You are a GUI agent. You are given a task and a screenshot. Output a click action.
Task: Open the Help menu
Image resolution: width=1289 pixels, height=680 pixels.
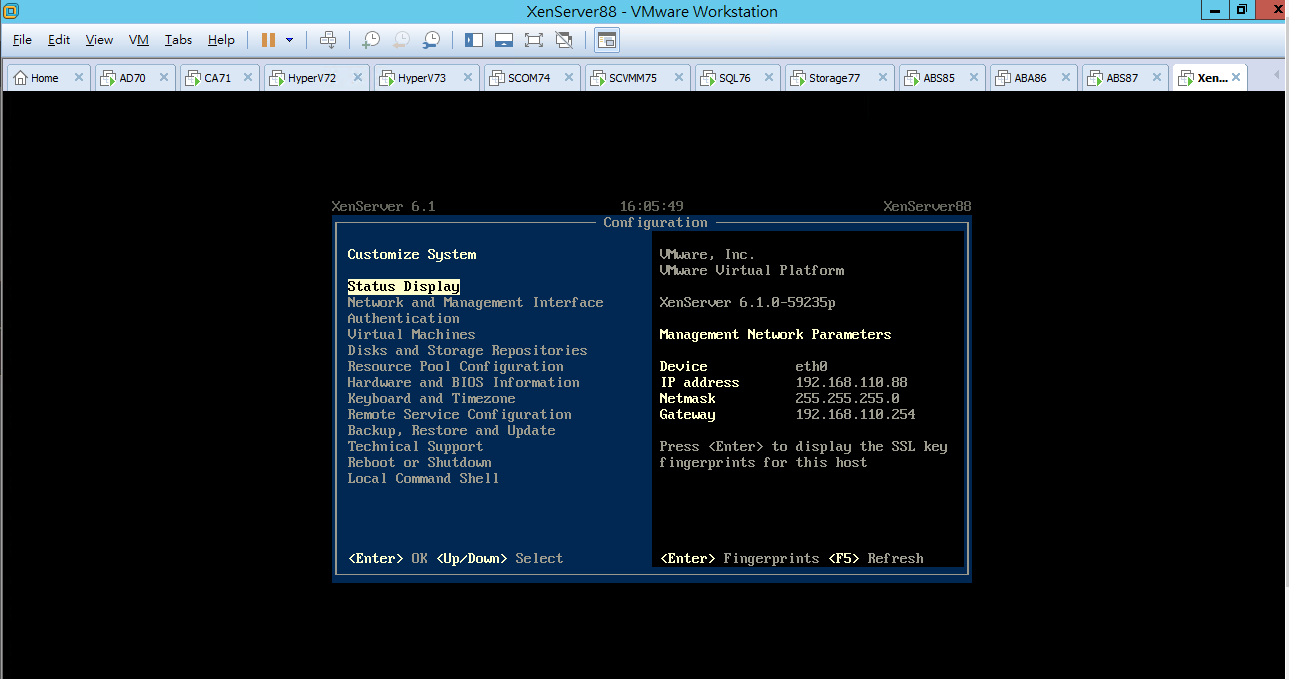coord(221,40)
